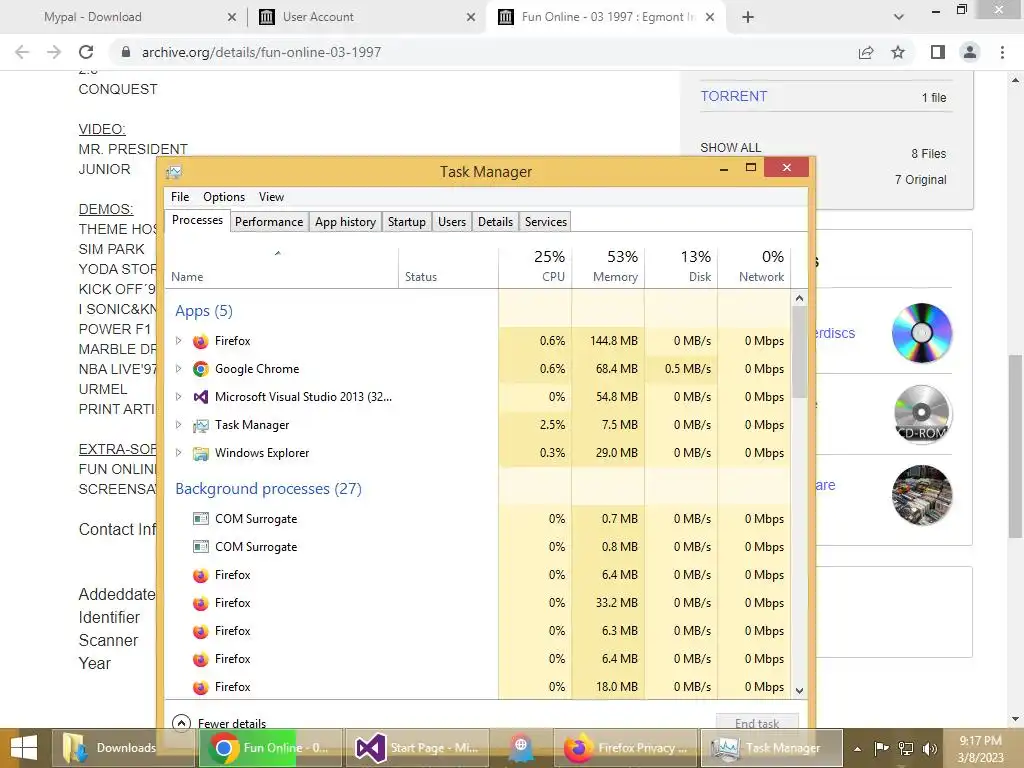Expand the Google Chrome process group

pos(178,369)
